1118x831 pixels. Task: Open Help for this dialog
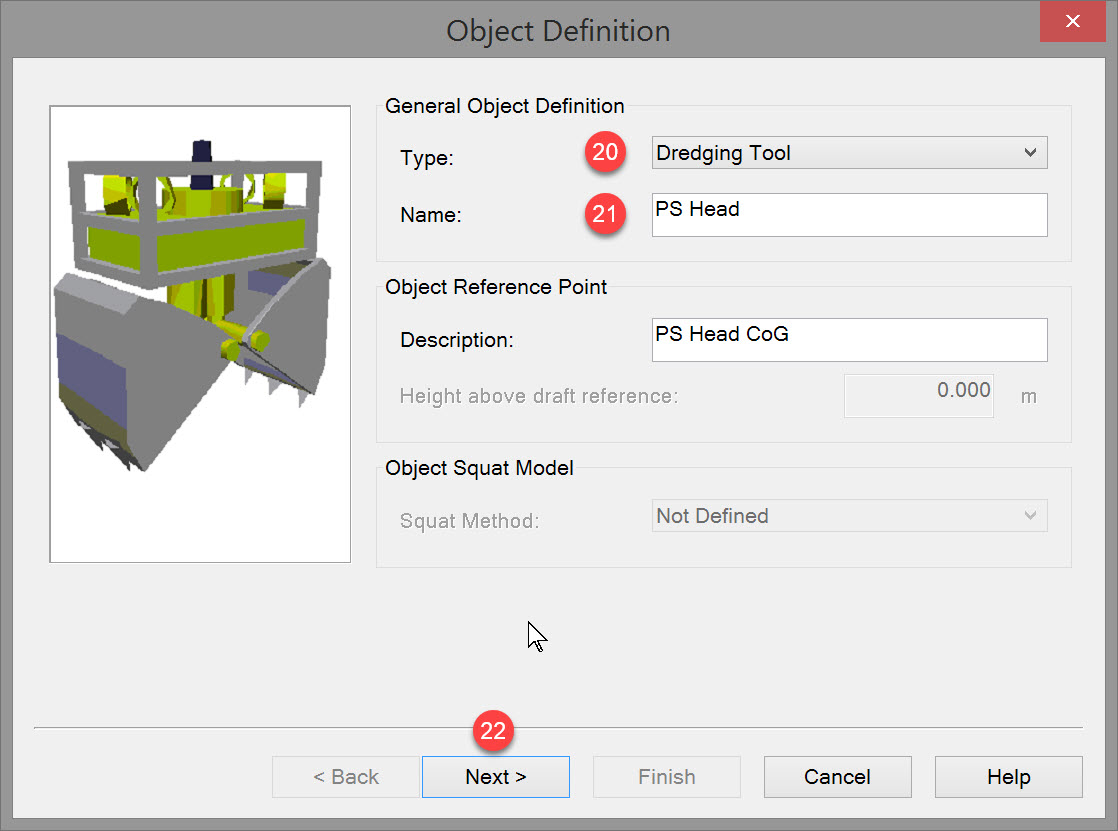click(1008, 777)
